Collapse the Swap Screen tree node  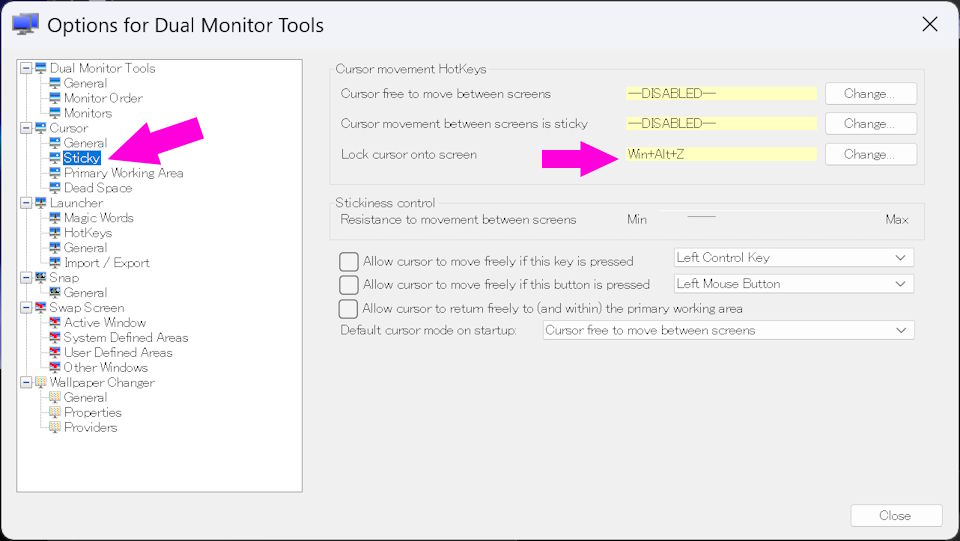(x=26, y=308)
